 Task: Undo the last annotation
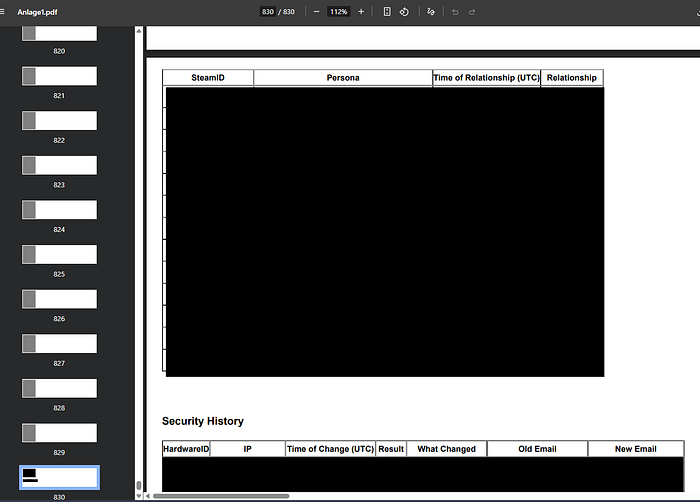(x=455, y=12)
